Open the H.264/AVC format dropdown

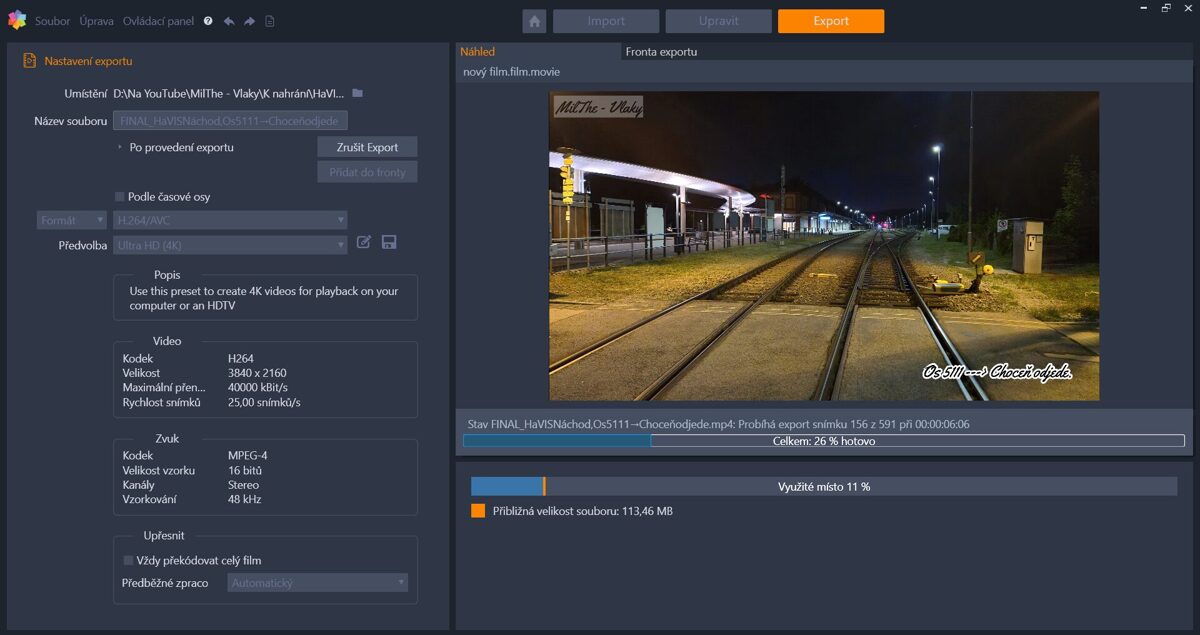pyautogui.click(x=230, y=220)
